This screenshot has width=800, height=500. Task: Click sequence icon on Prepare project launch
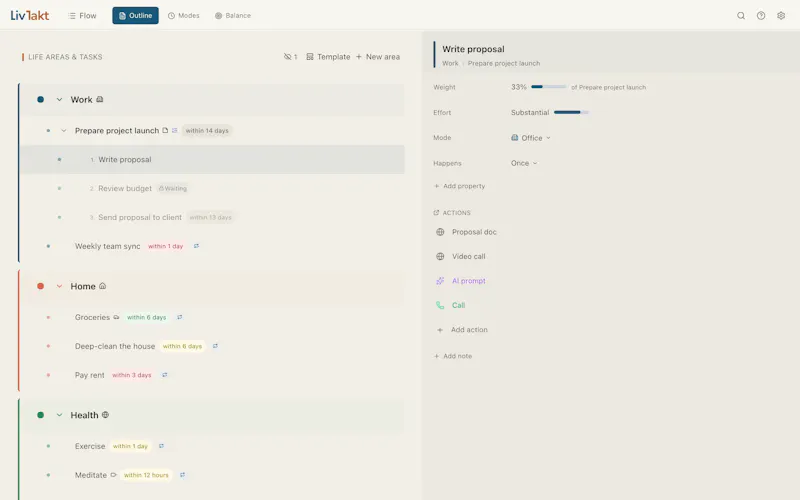[174, 131]
